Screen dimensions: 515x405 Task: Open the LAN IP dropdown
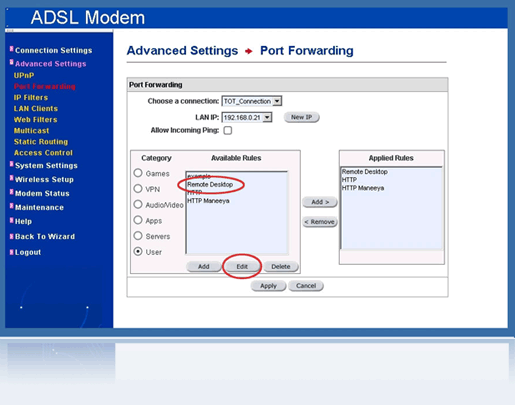coord(247,117)
